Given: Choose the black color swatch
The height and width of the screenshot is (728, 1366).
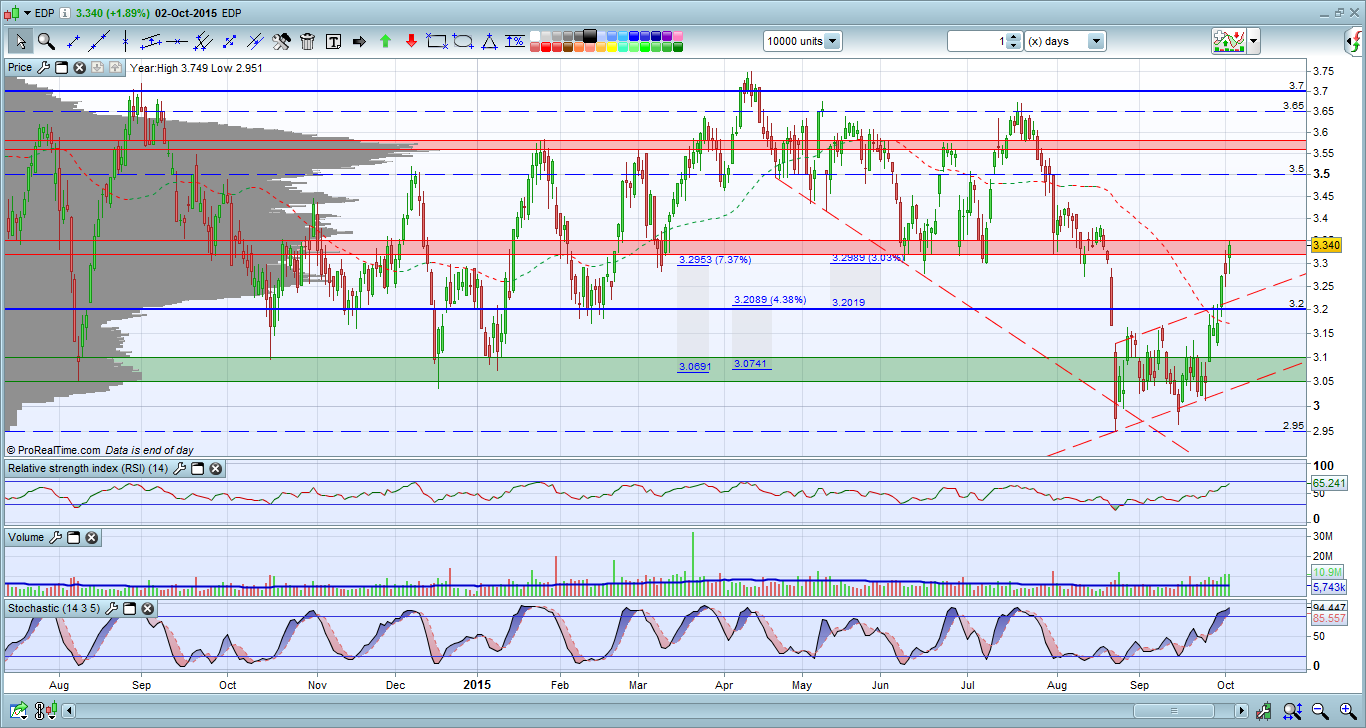Looking at the screenshot, I should pyautogui.click(x=590, y=36).
